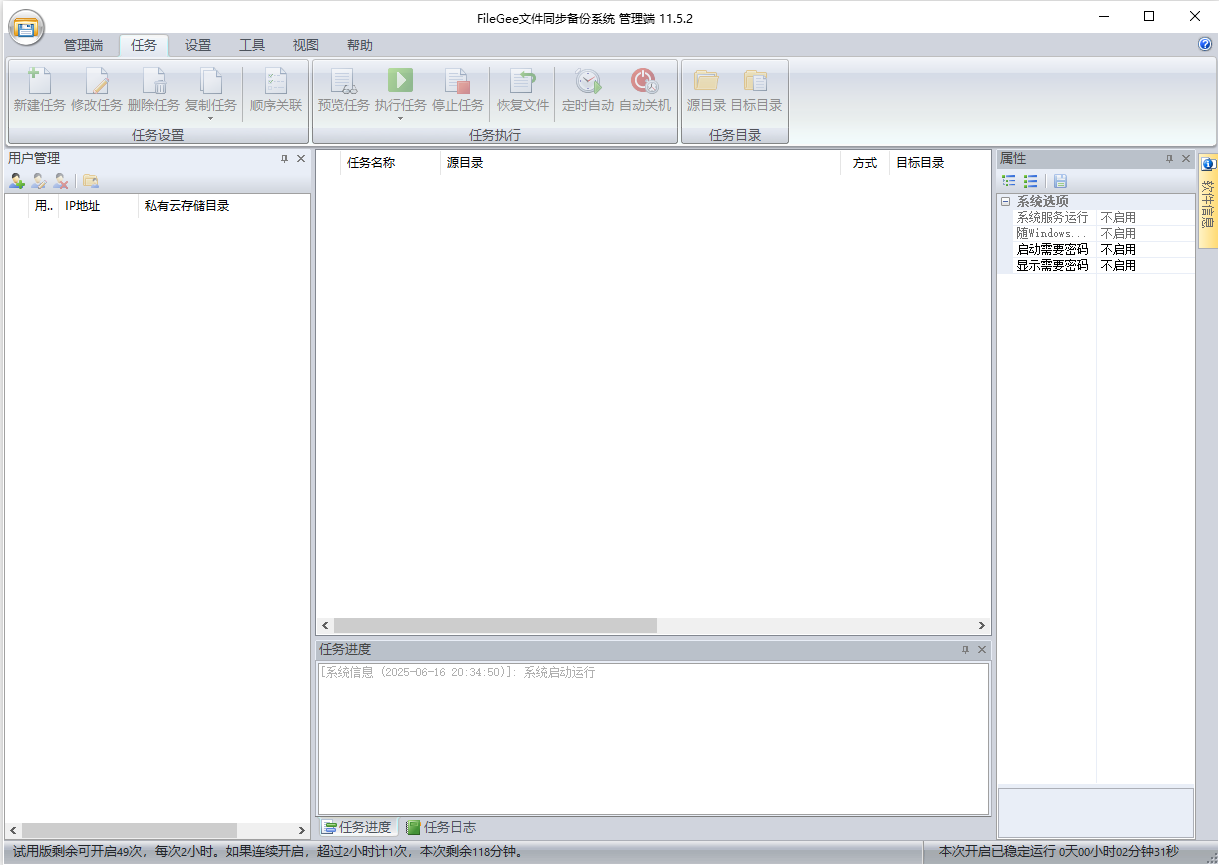This screenshot has width=1219, height=865.
Task: Click the user folder icon in 用户管理
Action: click(91, 181)
